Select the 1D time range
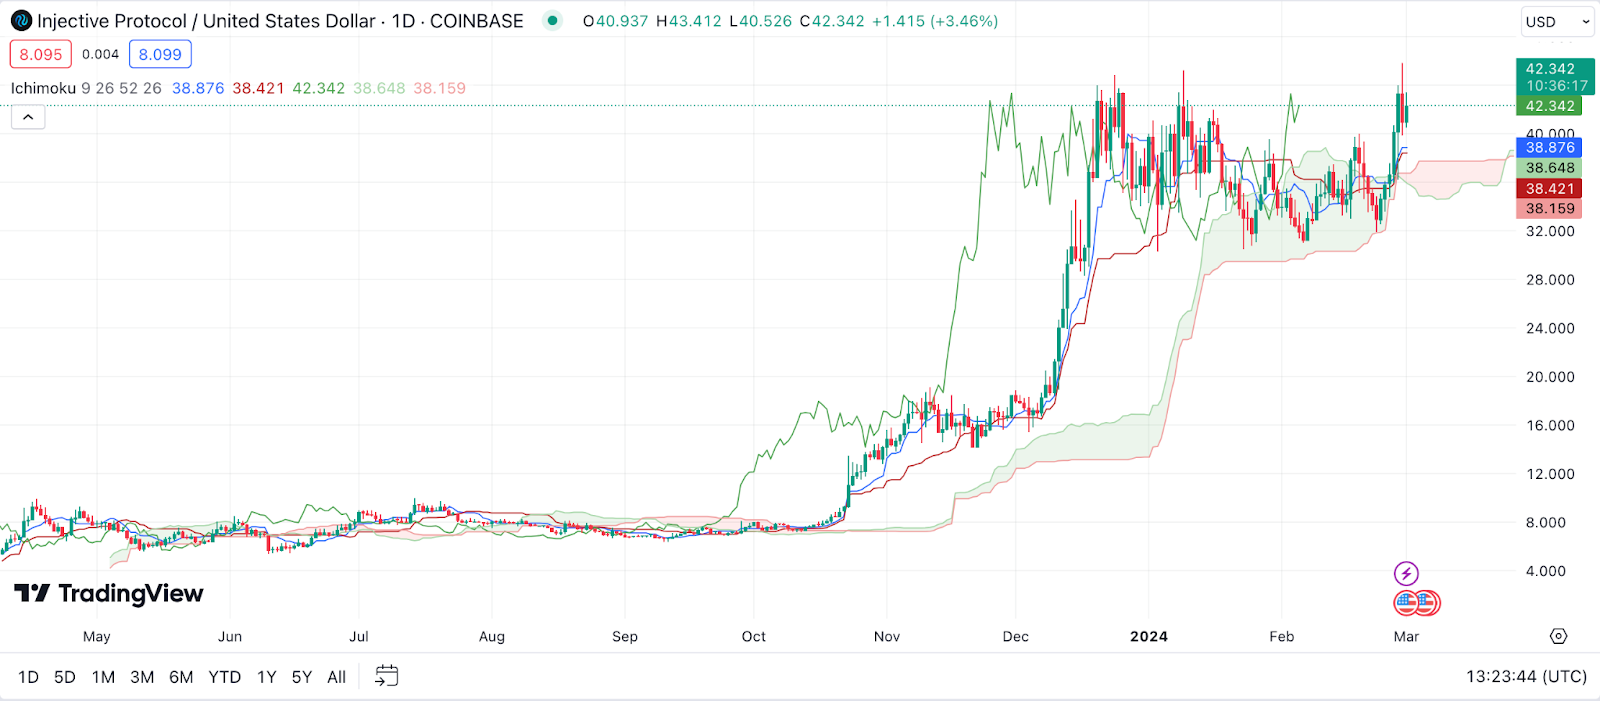Viewport: 1600px width, 701px height. 29,677
